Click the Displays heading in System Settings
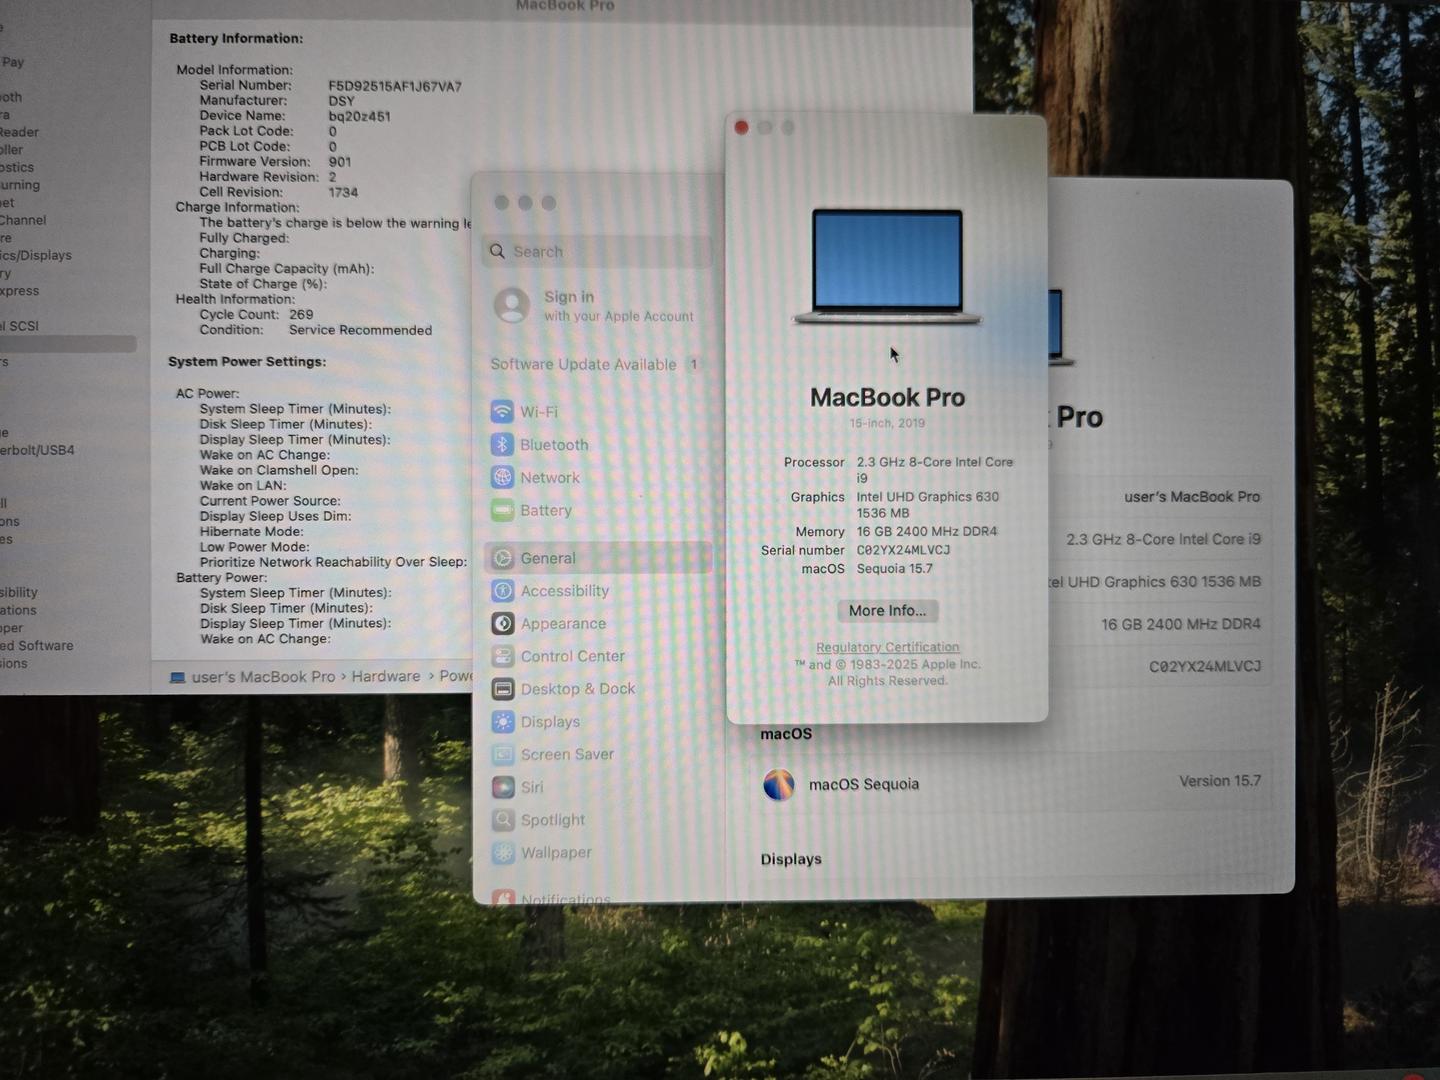This screenshot has height=1080, width=1440. pyautogui.click(x=791, y=859)
